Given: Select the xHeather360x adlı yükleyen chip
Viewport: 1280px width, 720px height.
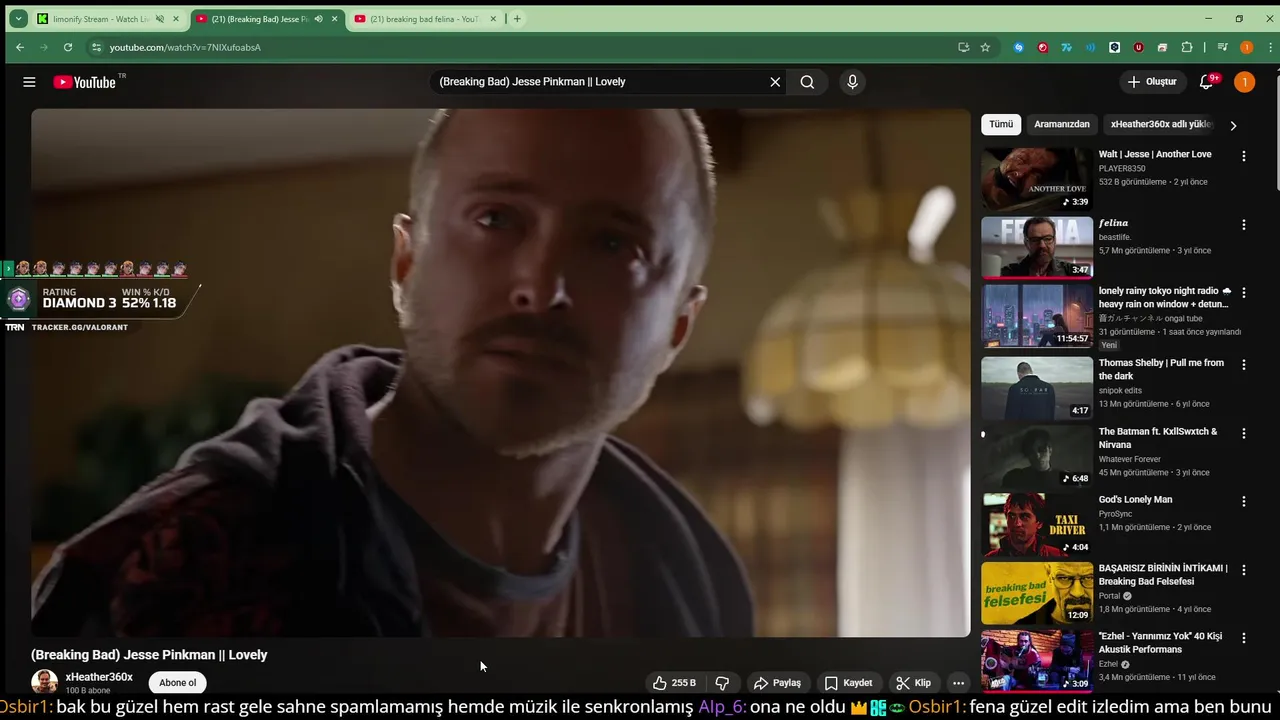Looking at the screenshot, I should (x=1161, y=124).
